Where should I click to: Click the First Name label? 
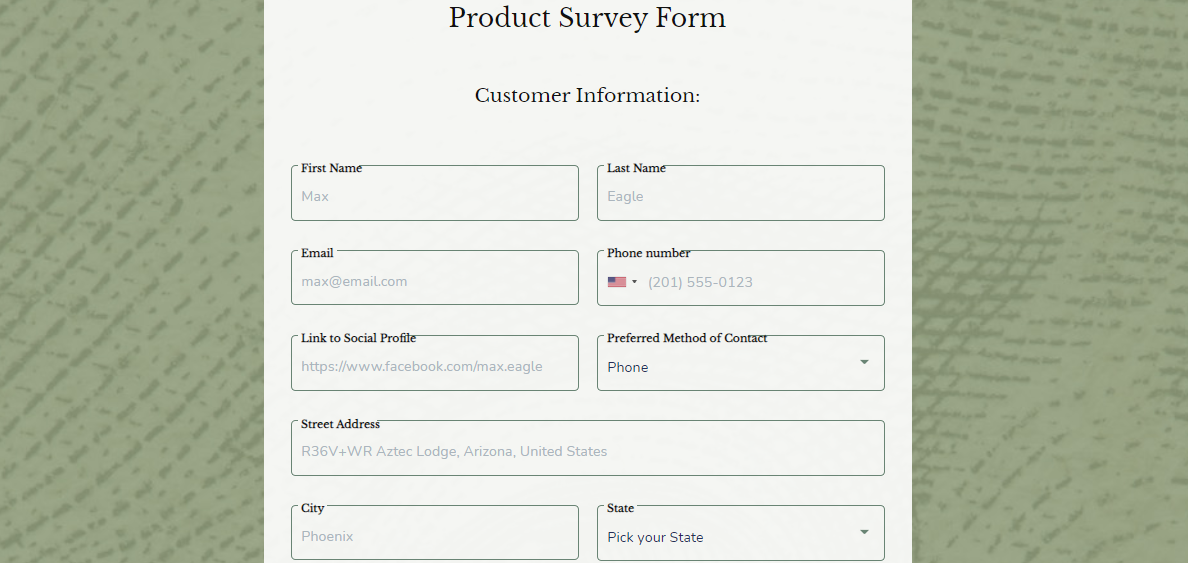coord(331,168)
